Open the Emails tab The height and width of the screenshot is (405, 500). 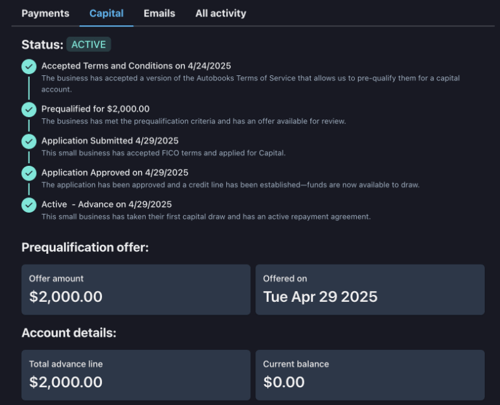coord(159,13)
